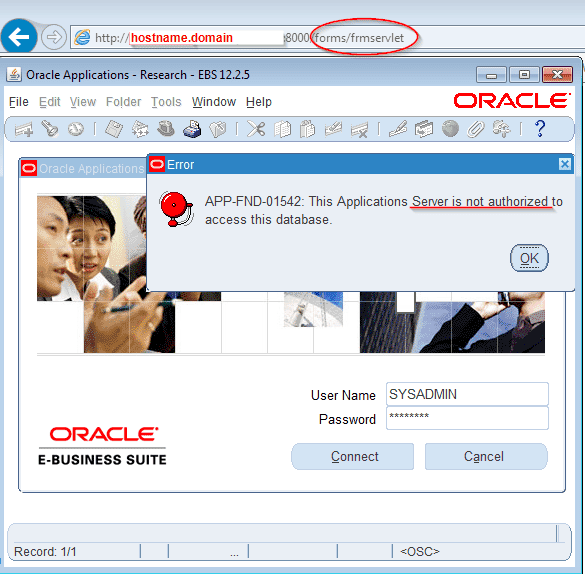585x574 pixels.
Task: Click the E-Business Suite logo on login form
Action: coord(103,447)
